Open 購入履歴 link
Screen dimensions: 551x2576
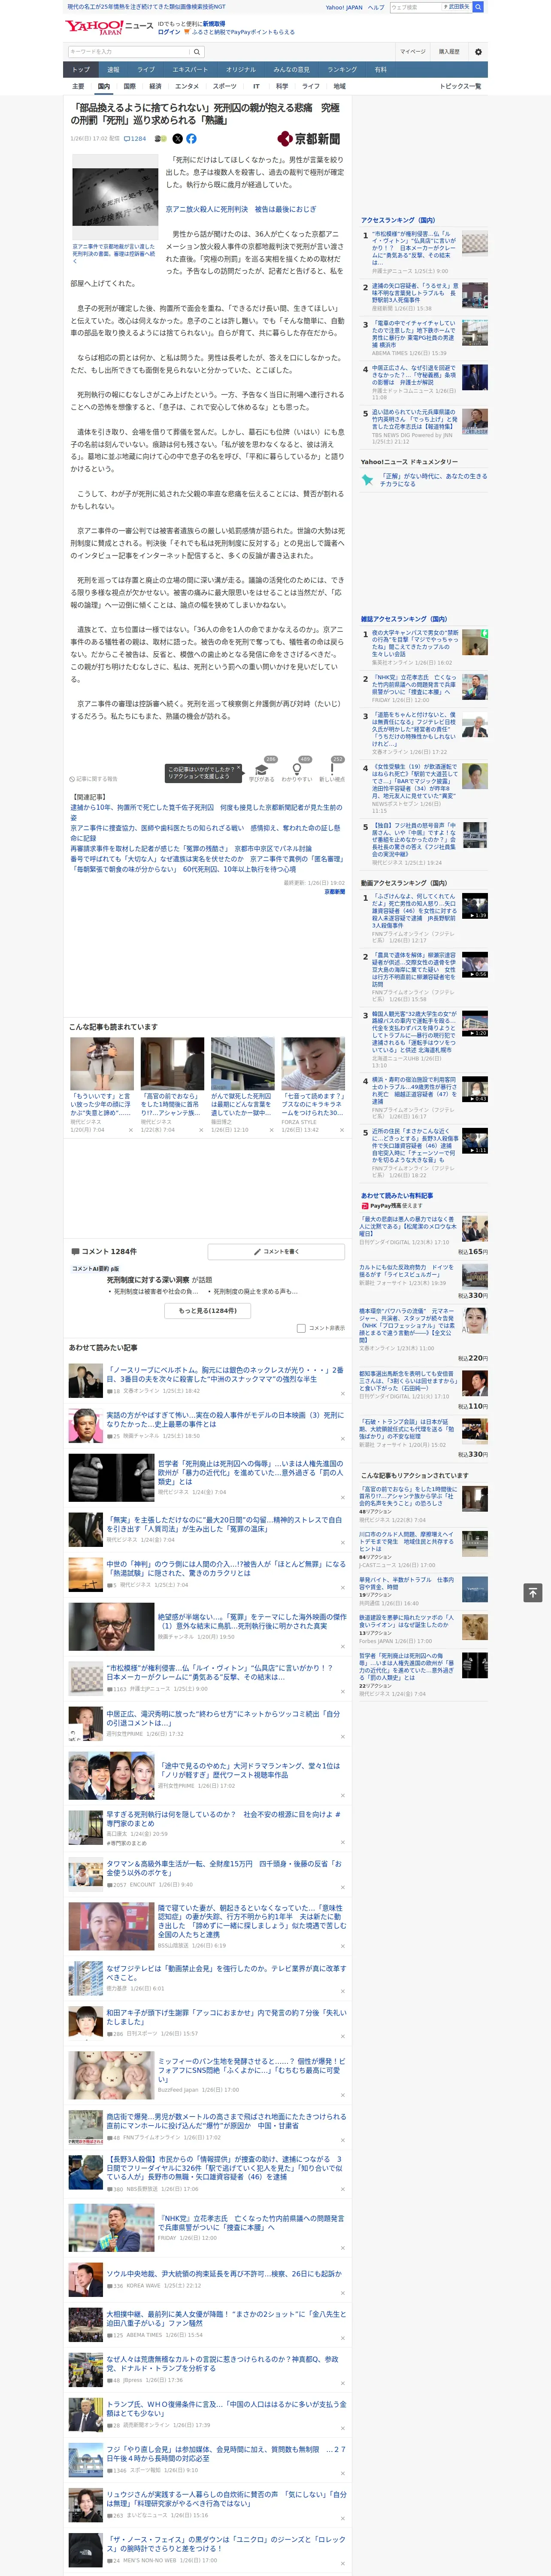point(449,52)
